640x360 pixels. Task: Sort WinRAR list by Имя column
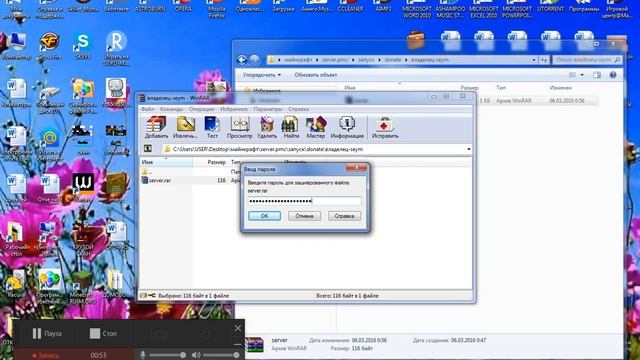pyautogui.click(x=166, y=162)
